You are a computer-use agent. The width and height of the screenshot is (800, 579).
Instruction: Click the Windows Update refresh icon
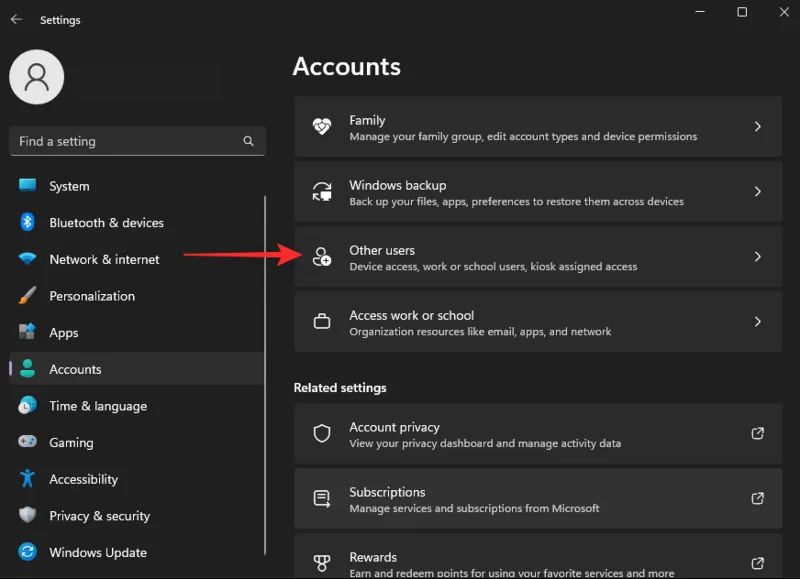coord(28,551)
